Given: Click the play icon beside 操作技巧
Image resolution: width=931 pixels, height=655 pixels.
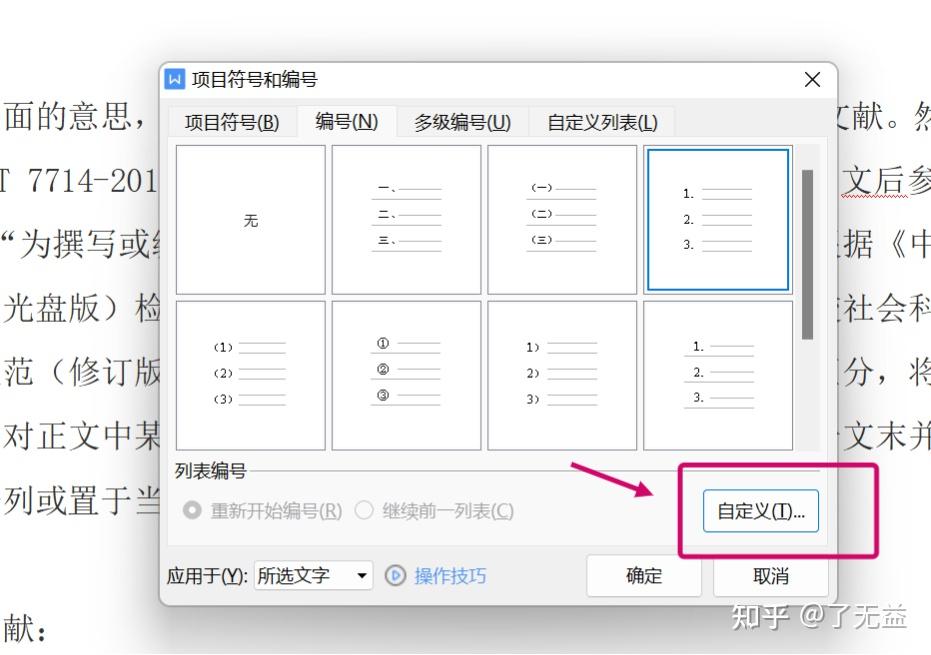Looking at the screenshot, I should click(x=395, y=575).
